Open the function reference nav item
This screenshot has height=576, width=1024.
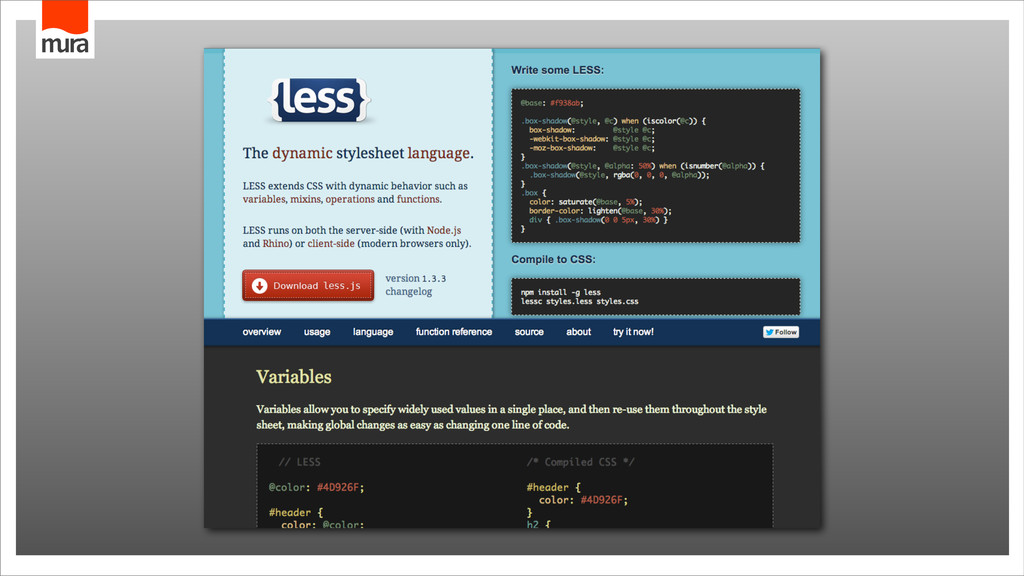[454, 332]
